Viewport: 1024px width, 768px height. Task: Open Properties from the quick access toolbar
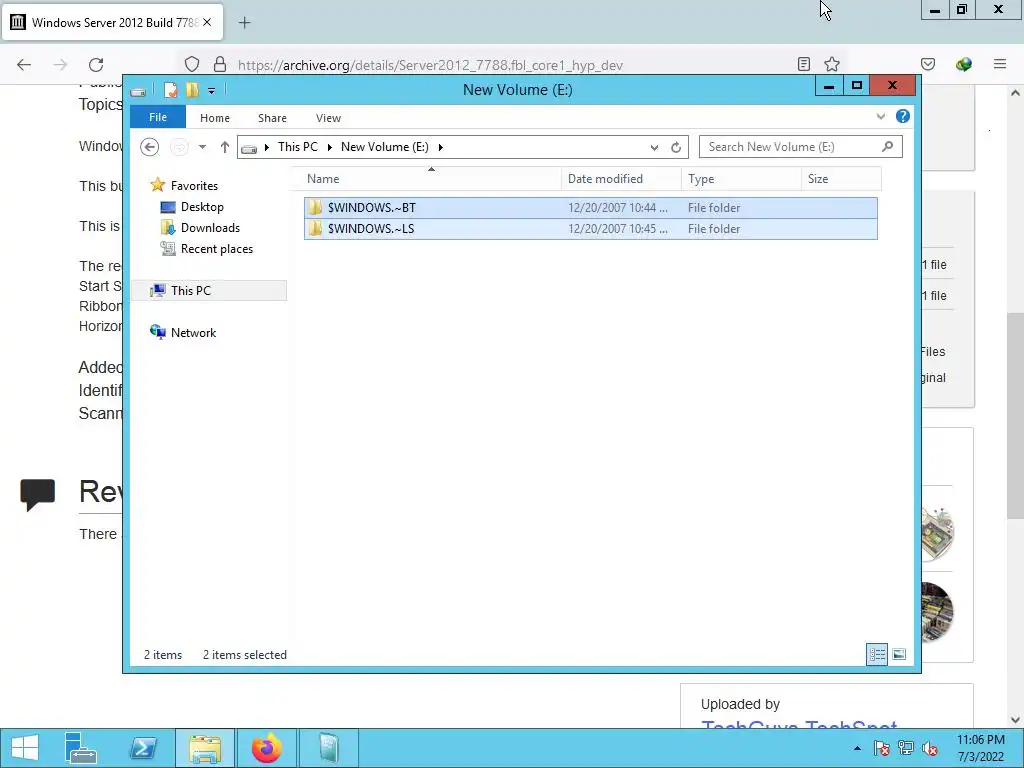[x=170, y=90]
